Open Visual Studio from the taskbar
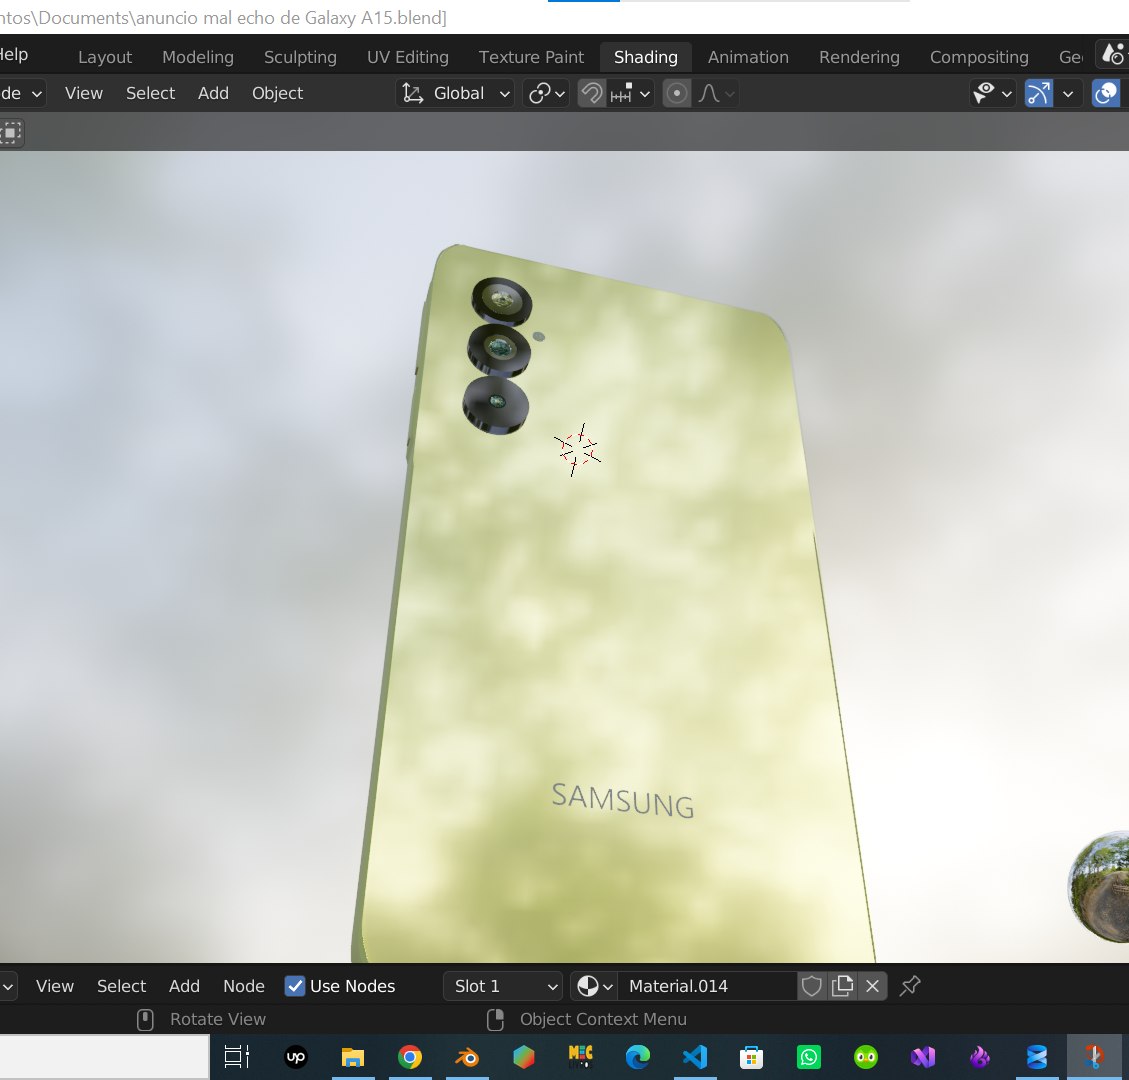 point(922,1057)
